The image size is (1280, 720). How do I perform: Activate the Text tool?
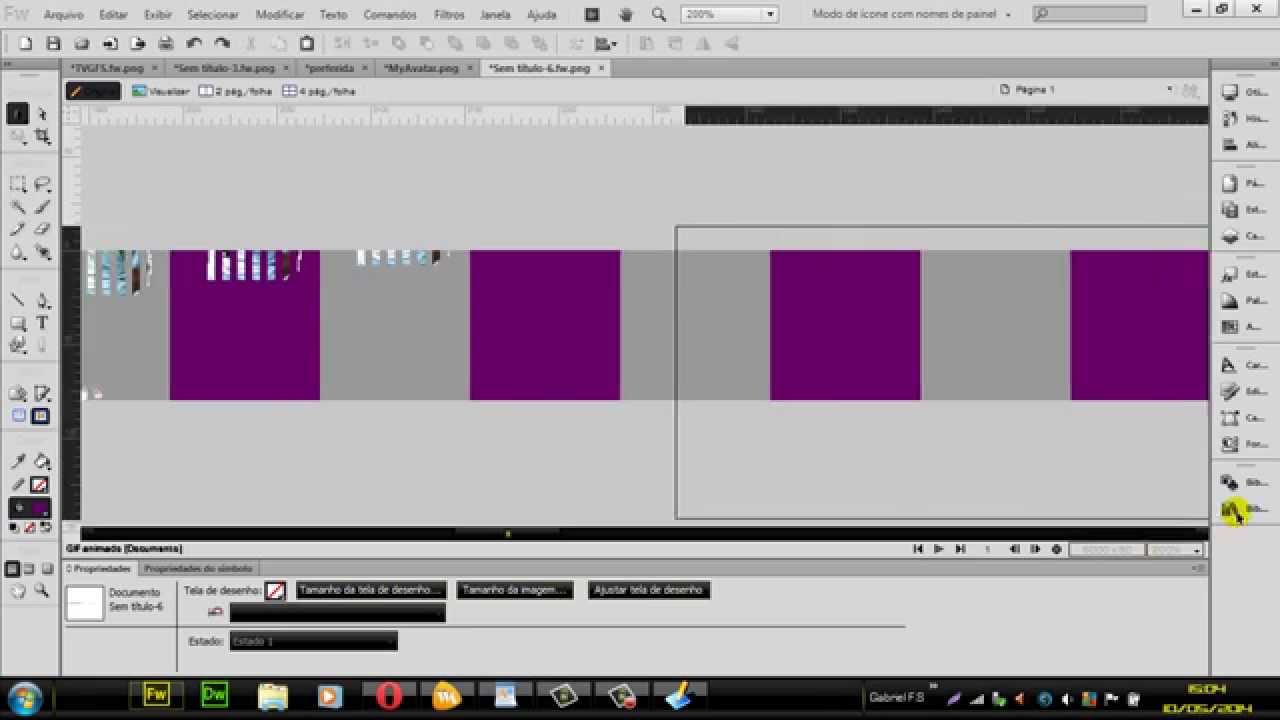click(x=42, y=322)
